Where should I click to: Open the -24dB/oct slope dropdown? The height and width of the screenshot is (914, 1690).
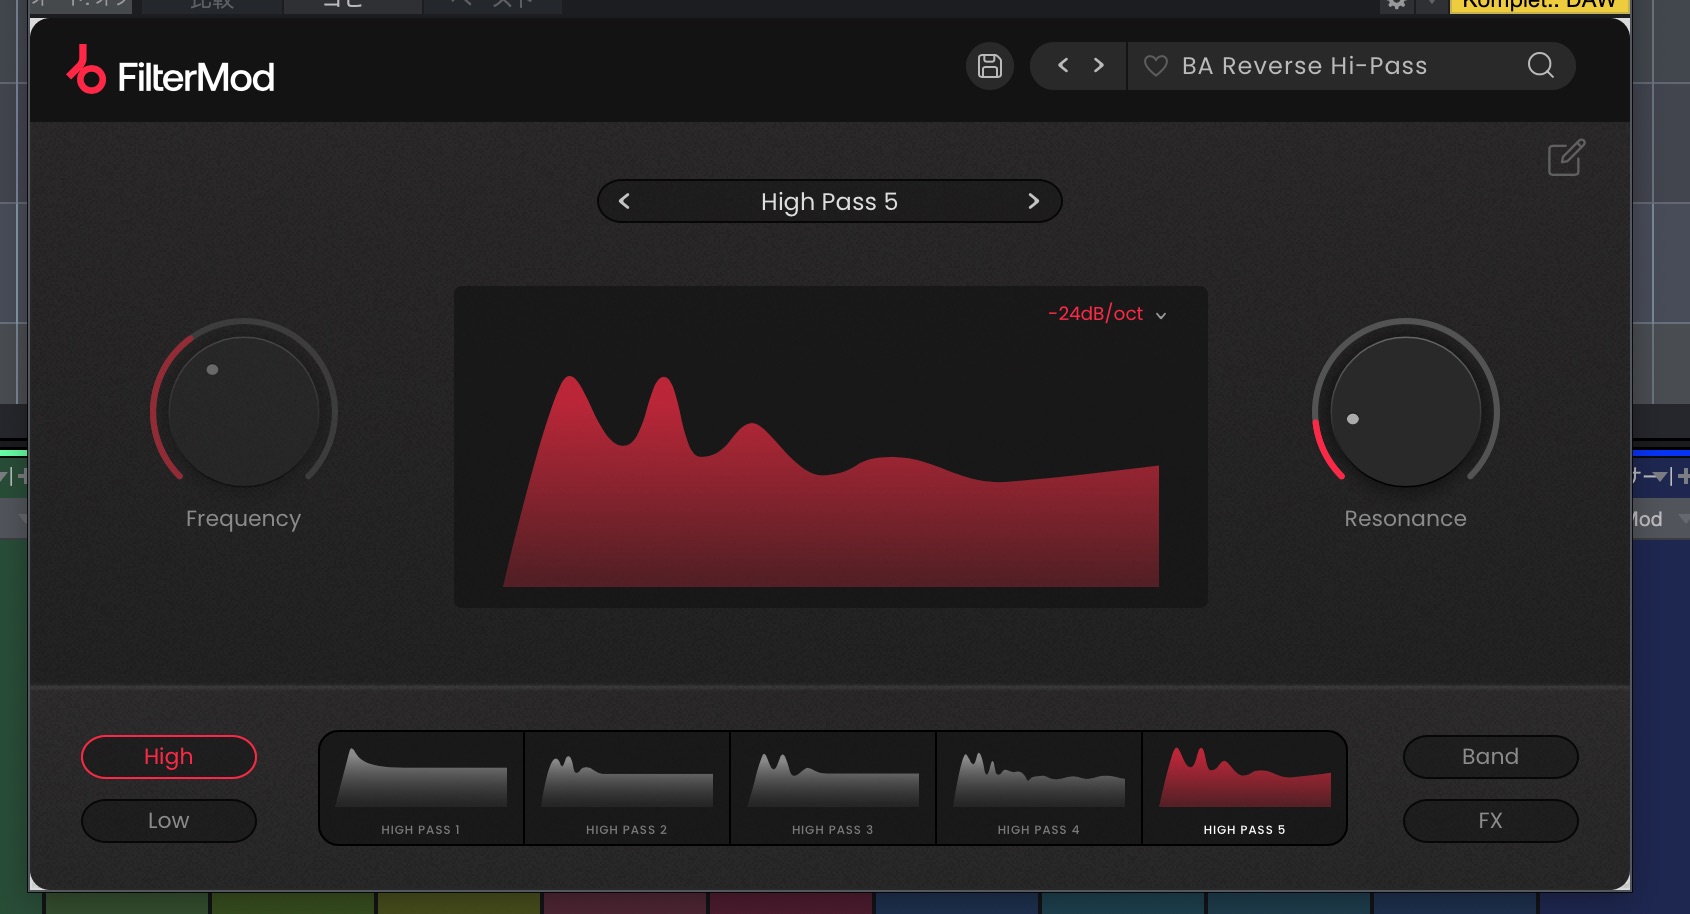(x=1107, y=314)
